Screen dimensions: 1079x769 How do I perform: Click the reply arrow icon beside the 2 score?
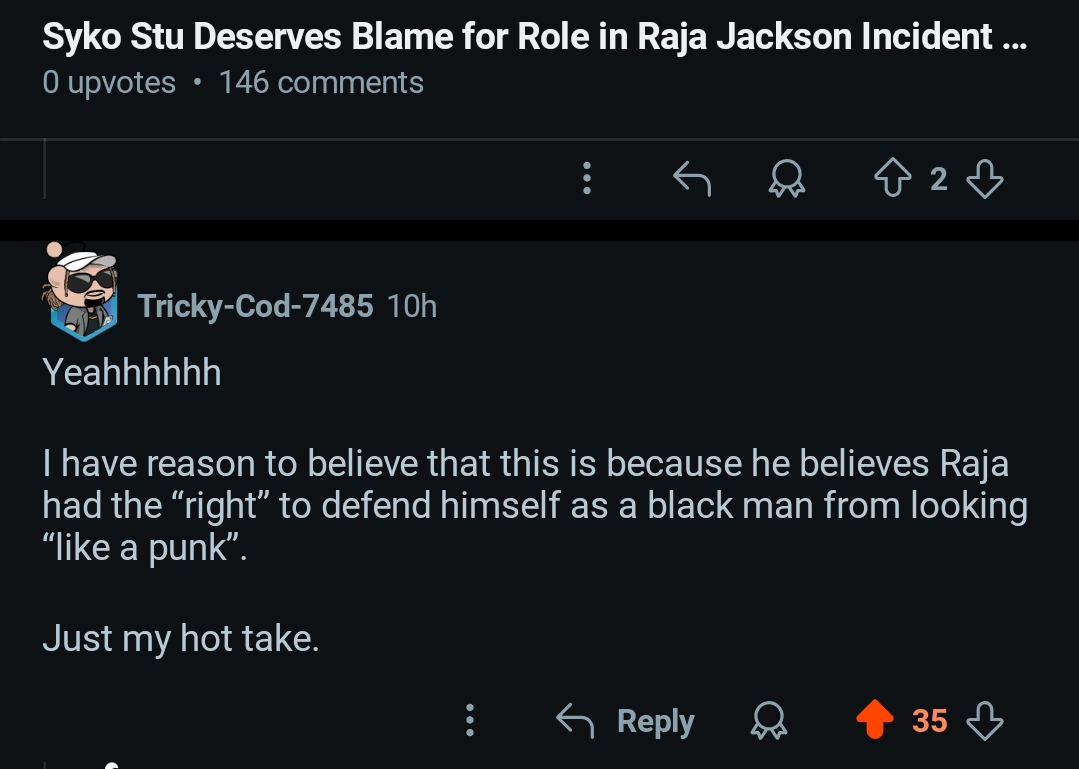[x=692, y=179]
